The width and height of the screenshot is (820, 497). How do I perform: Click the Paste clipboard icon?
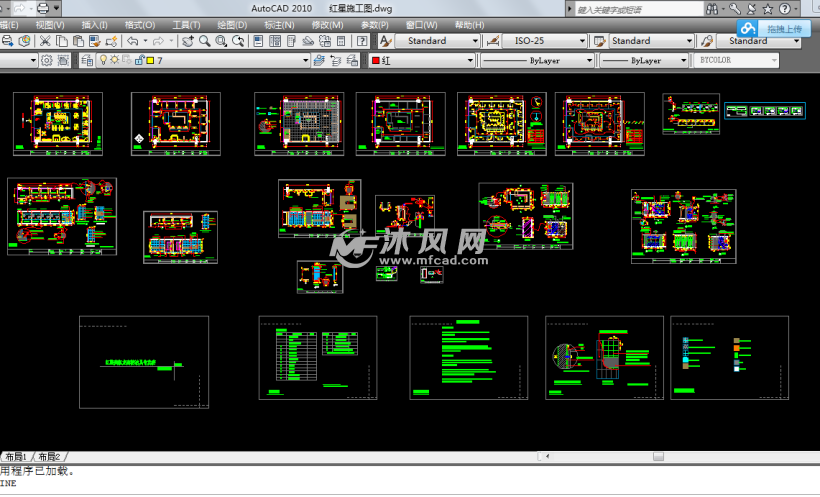click(78, 41)
